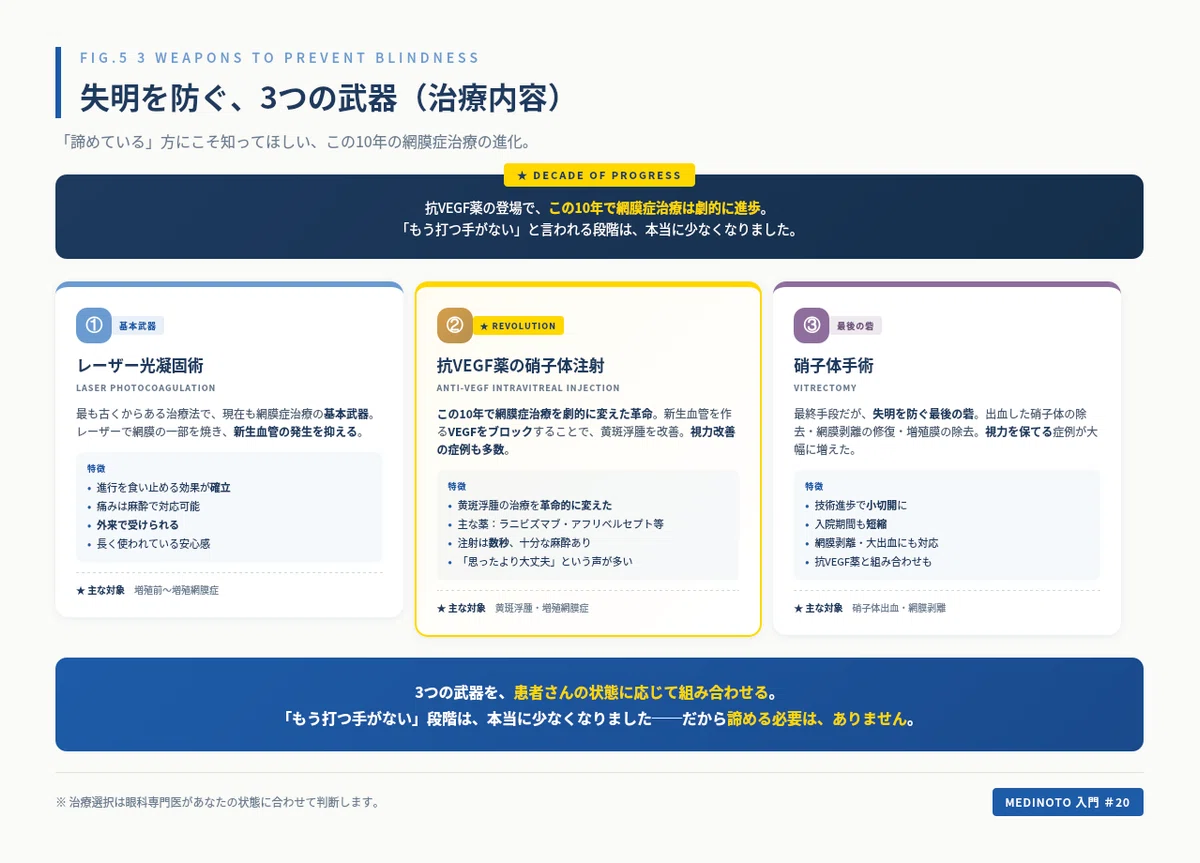Click the bullet 外来で受けられる
Viewport: 1200px width, 863px height.
click(x=138, y=525)
